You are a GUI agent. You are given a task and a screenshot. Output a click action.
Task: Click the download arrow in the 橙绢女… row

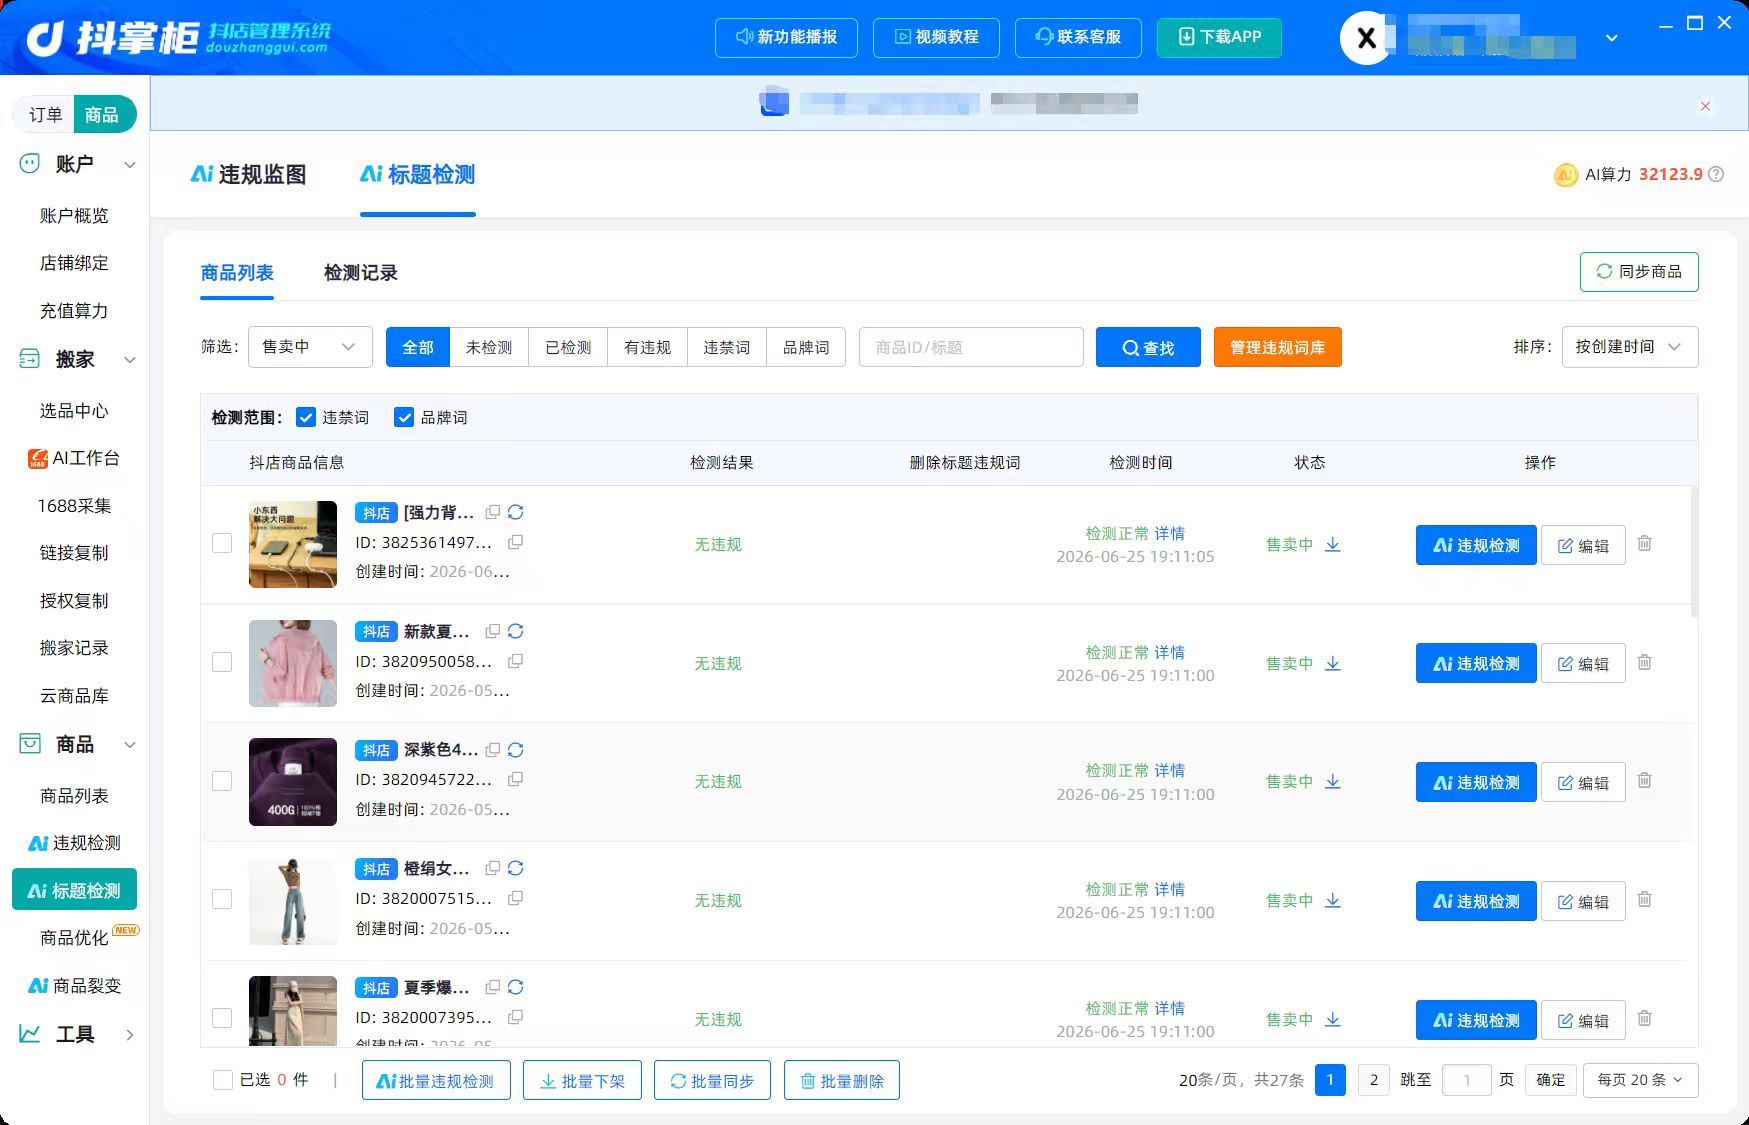pos(1332,900)
